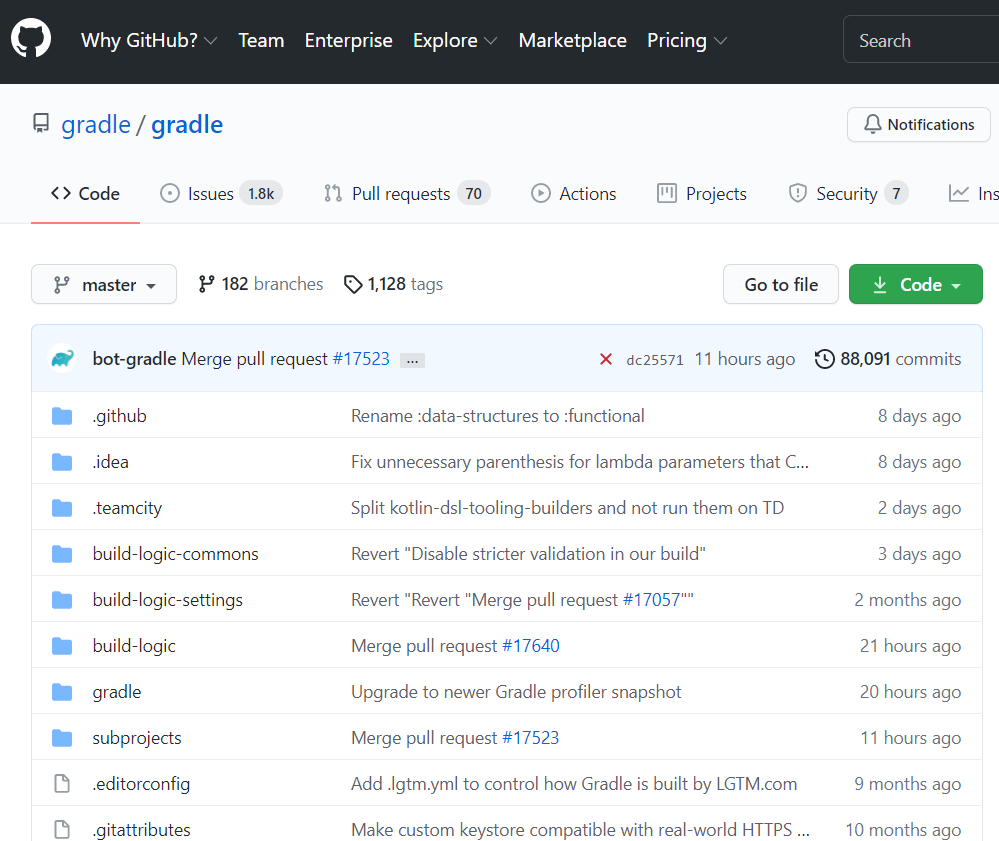Viewport: 999px width, 841px height.
Task: Click in the Search field
Action: [921, 40]
